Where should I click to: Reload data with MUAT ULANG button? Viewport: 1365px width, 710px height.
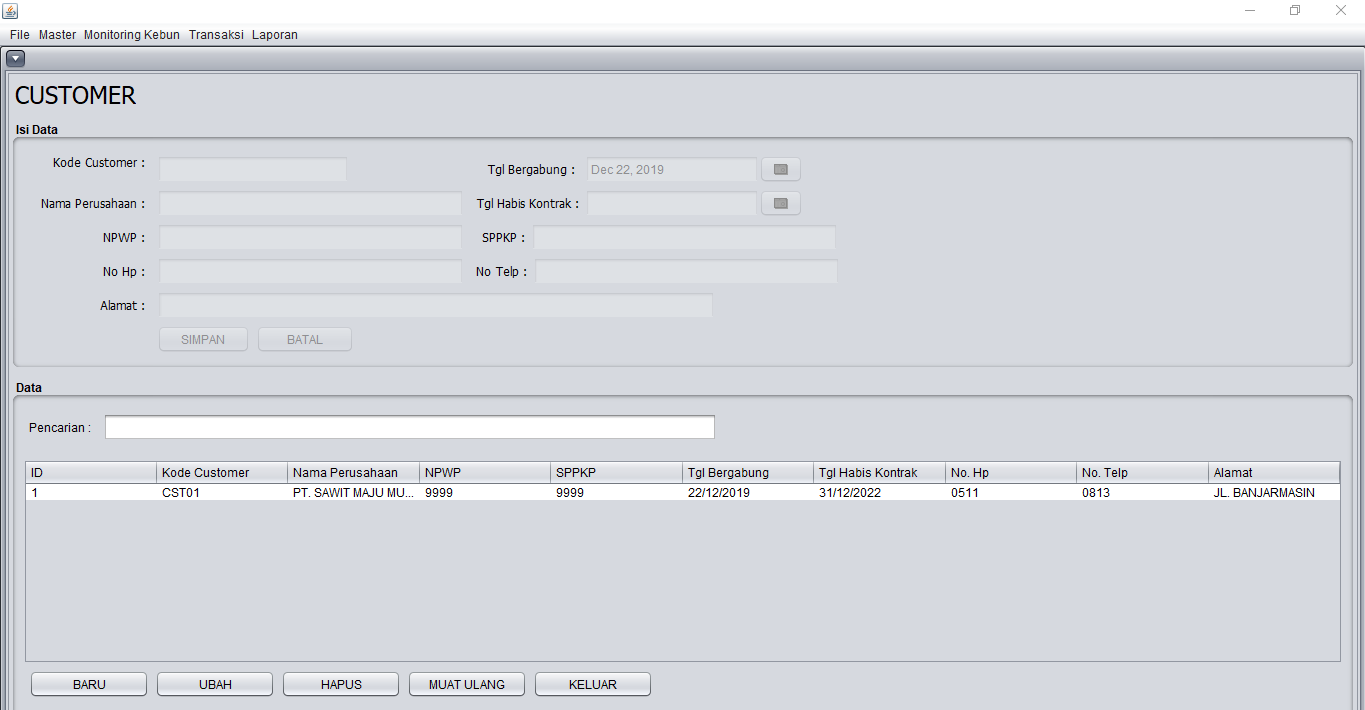[467, 685]
